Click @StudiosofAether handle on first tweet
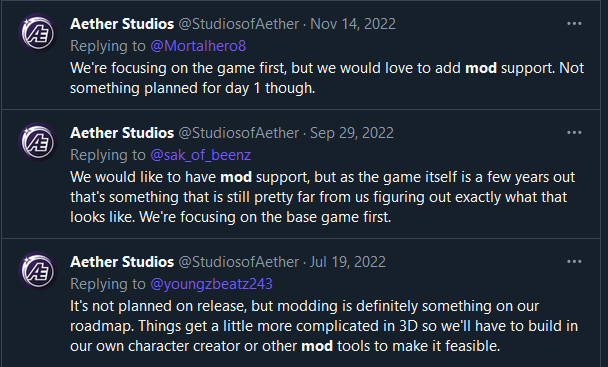Image resolution: width=608 pixels, height=367 pixels. [238, 24]
